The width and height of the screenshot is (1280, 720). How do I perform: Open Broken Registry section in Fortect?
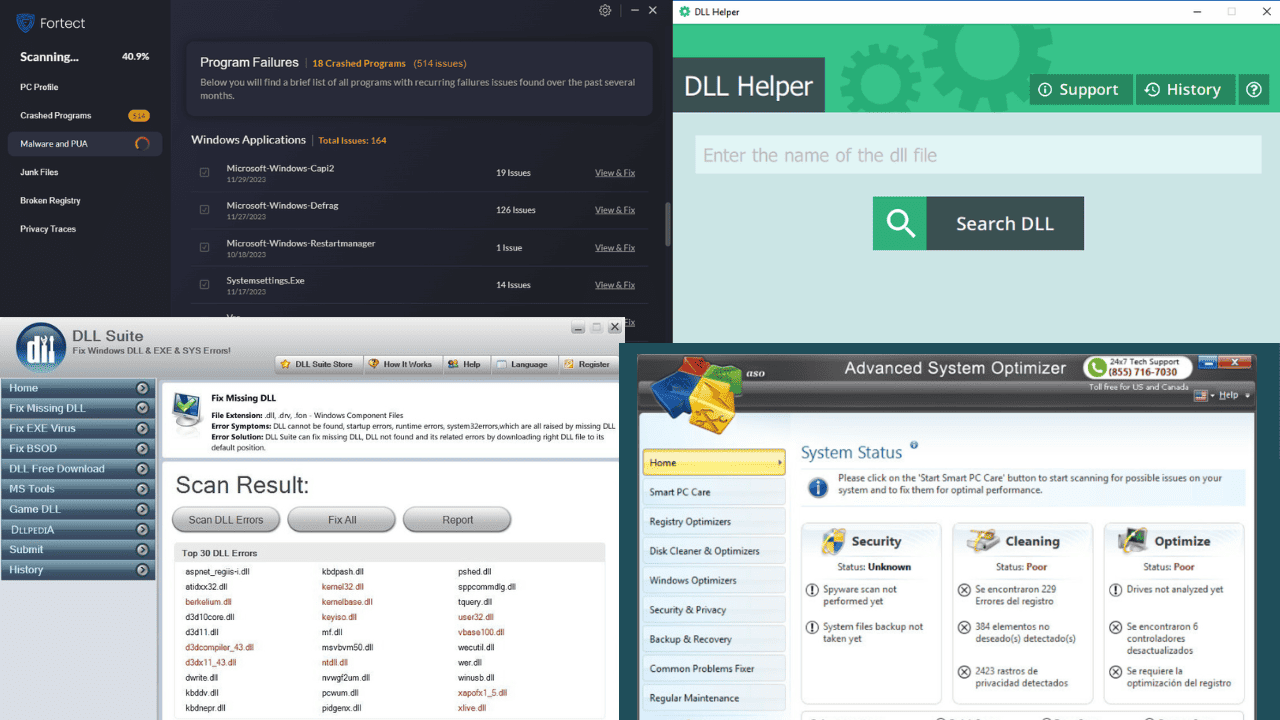pos(50,200)
